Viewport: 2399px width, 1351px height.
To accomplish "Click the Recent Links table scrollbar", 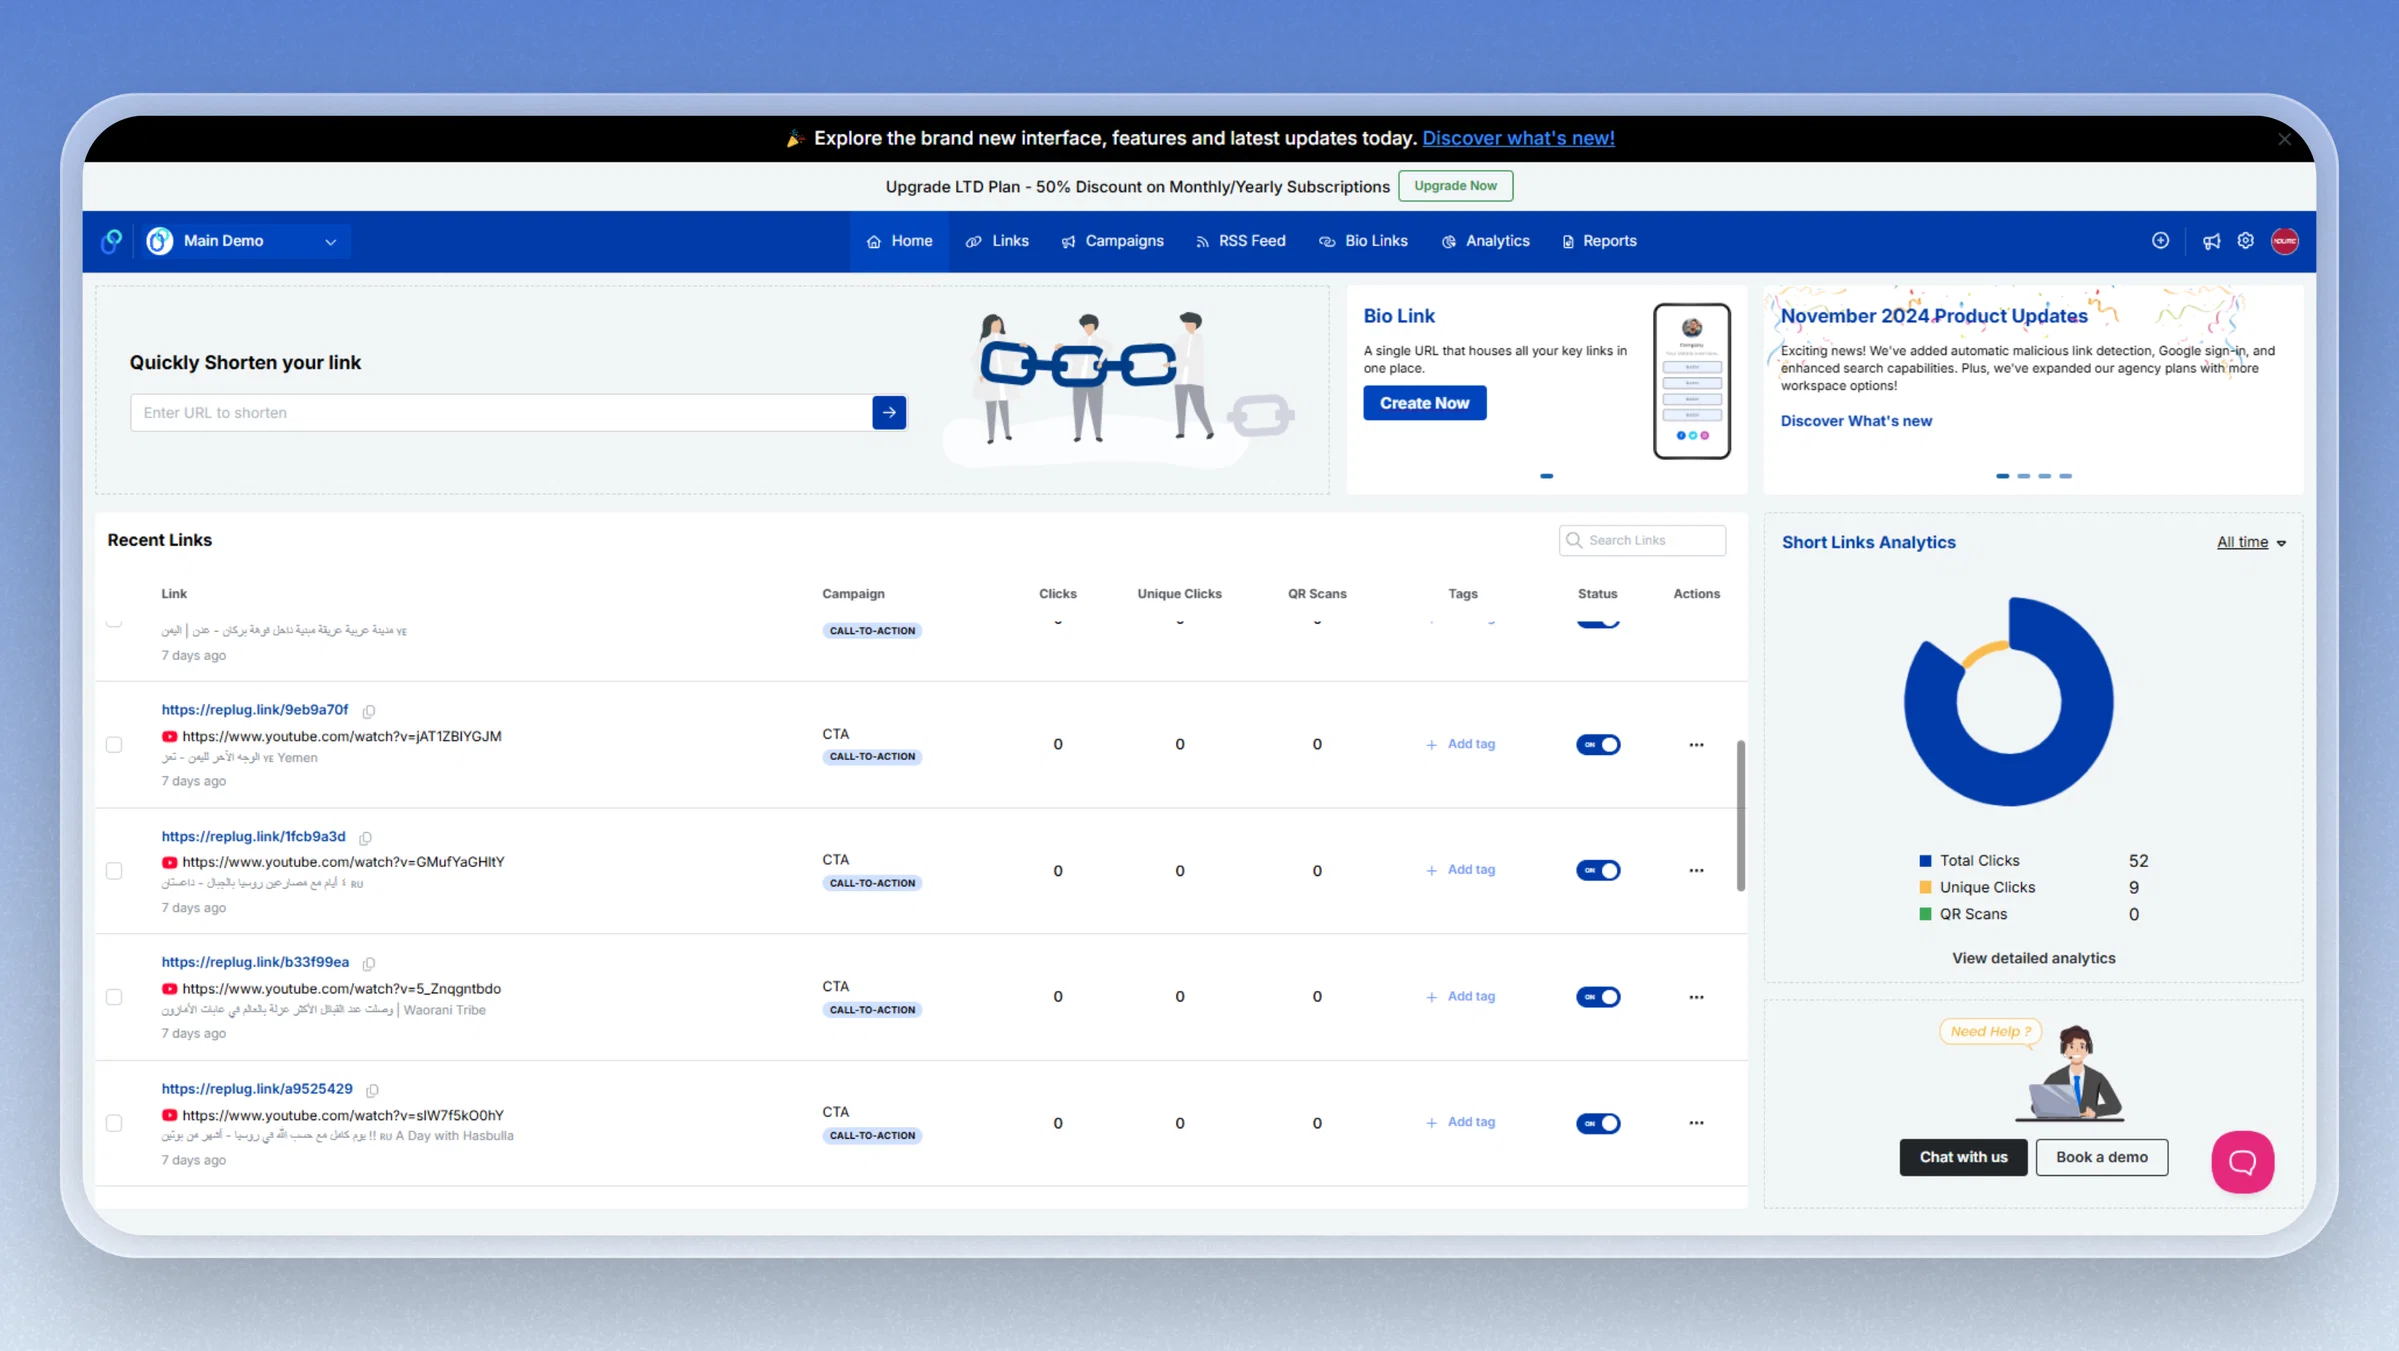I will click(x=1740, y=815).
